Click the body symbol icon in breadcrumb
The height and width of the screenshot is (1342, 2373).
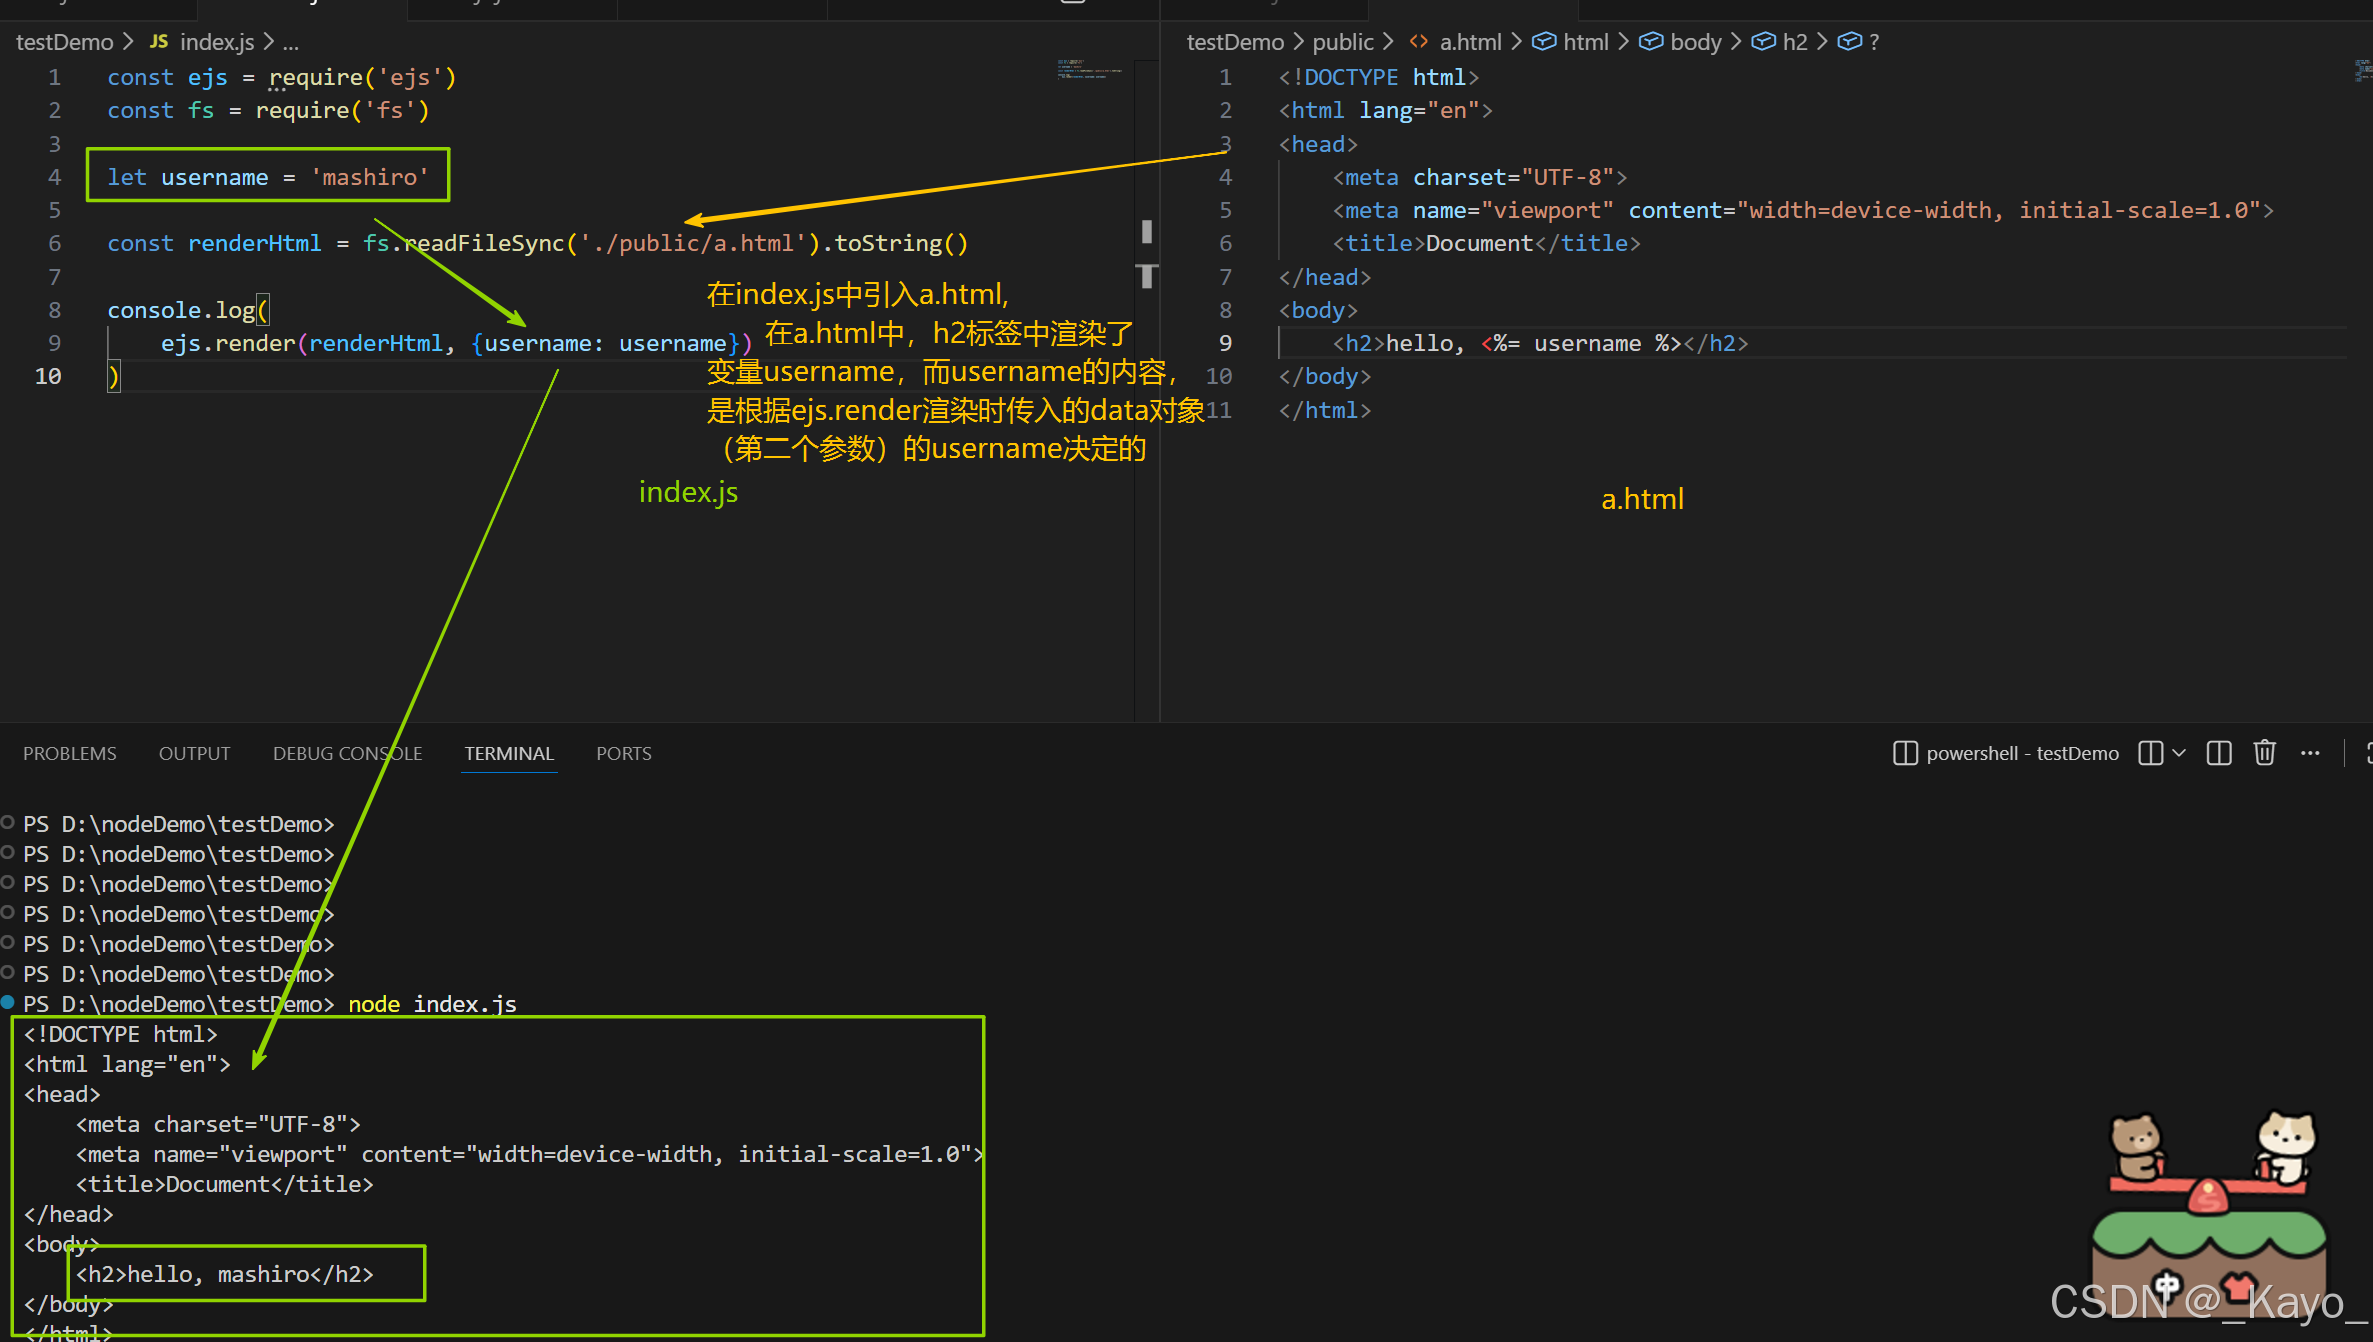(x=1651, y=42)
